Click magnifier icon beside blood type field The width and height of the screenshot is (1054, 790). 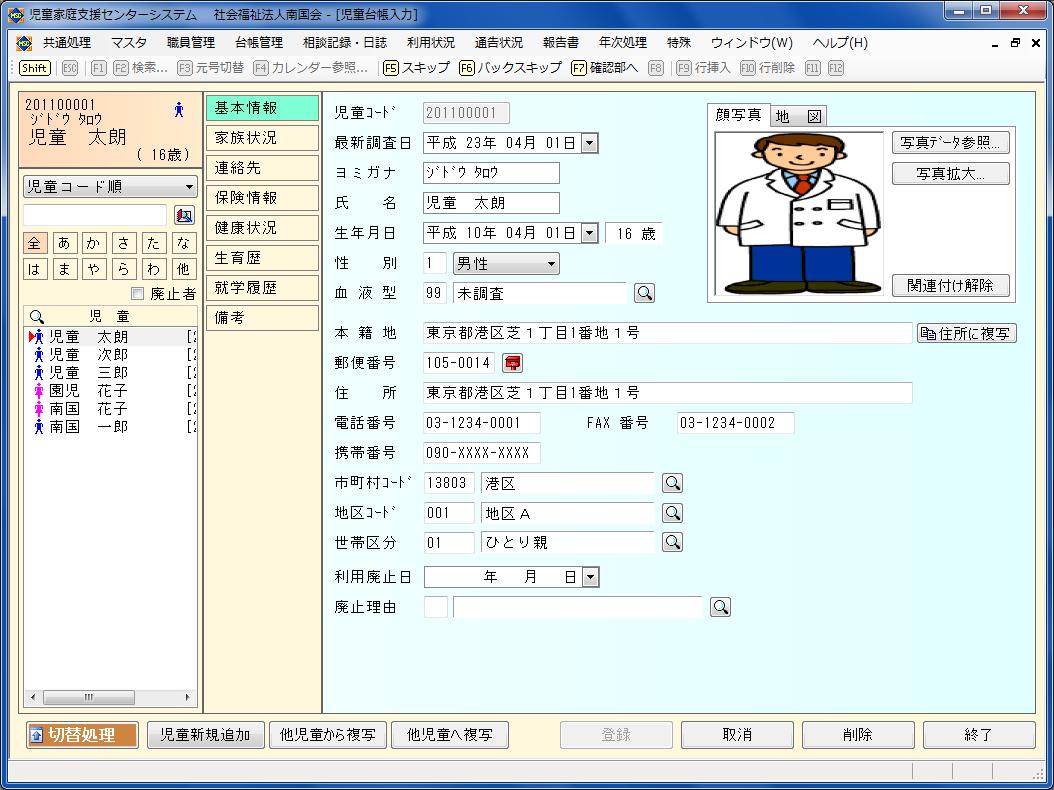coord(645,293)
